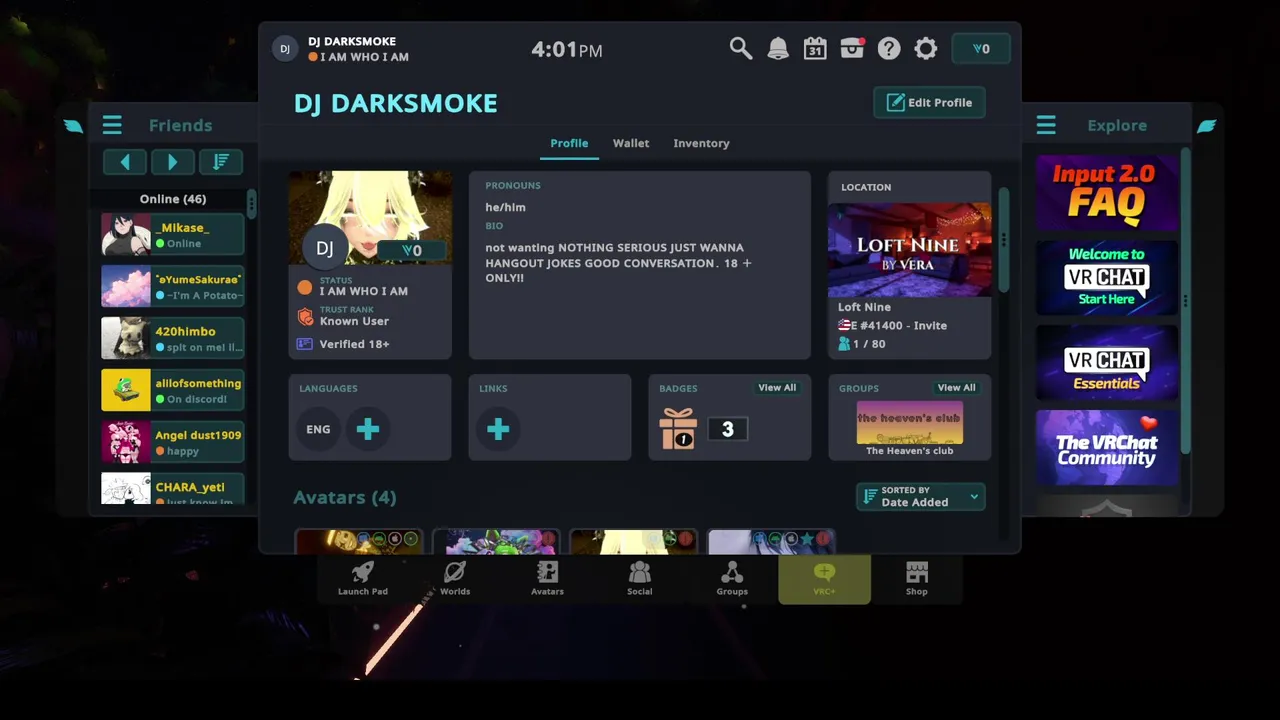Click the badges gift box icon
This screenshot has height=720, width=1280.
678,429
